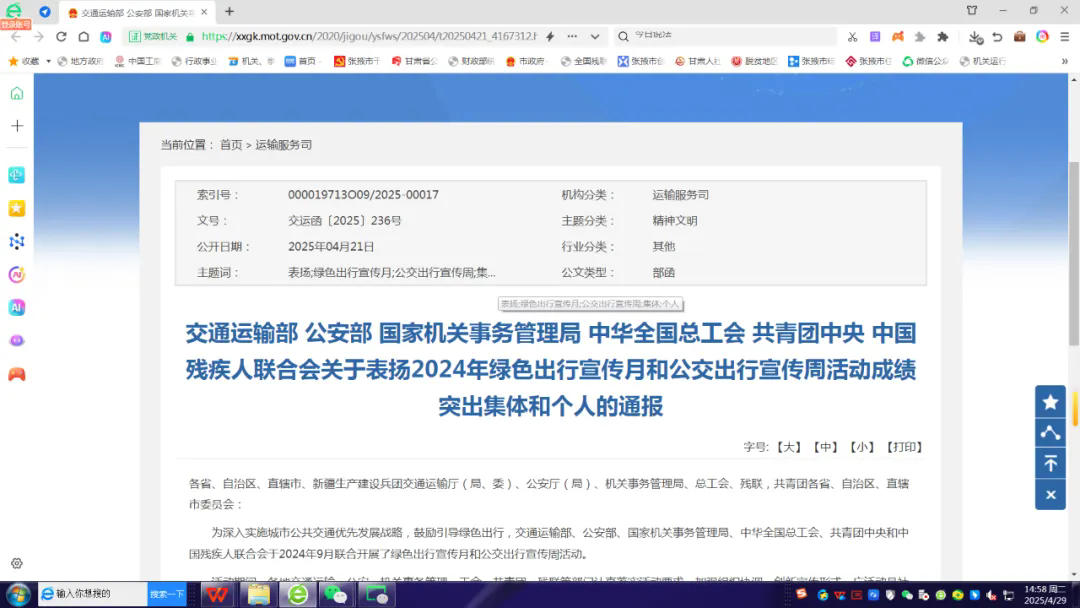Click the browser sidebar home icon
The height and width of the screenshot is (608, 1080).
pyautogui.click(x=16, y=93)
